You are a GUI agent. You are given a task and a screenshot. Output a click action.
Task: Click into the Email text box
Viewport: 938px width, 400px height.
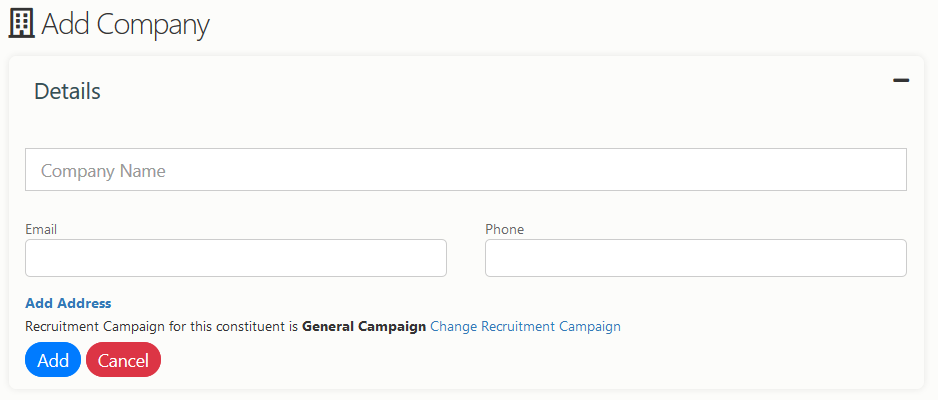[x=236, y=258]
